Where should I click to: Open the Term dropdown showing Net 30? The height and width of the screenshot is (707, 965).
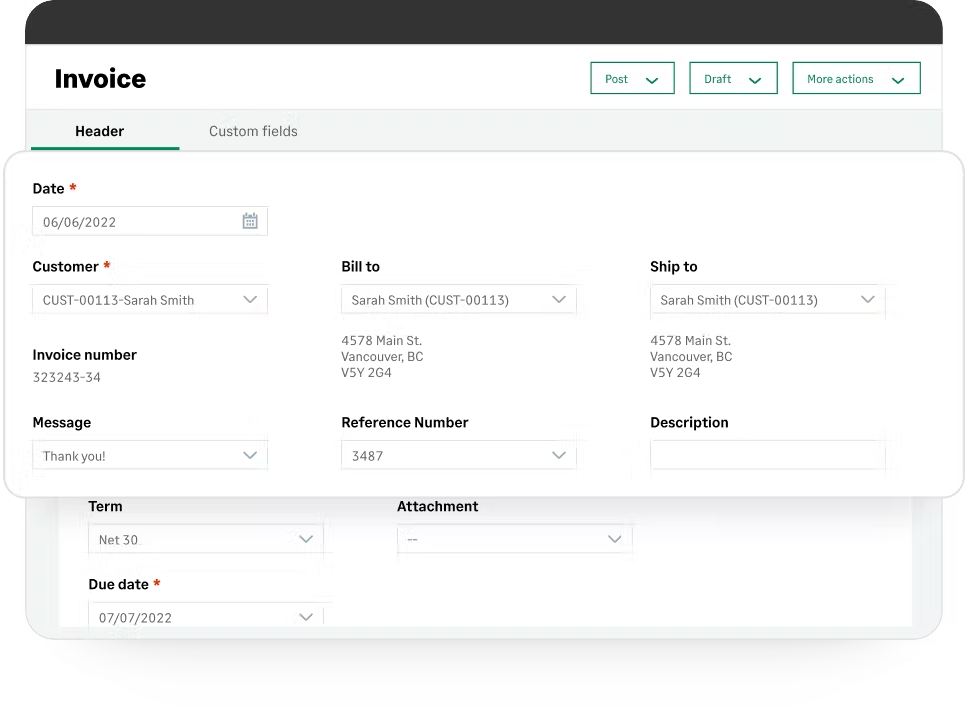(206, 539)
